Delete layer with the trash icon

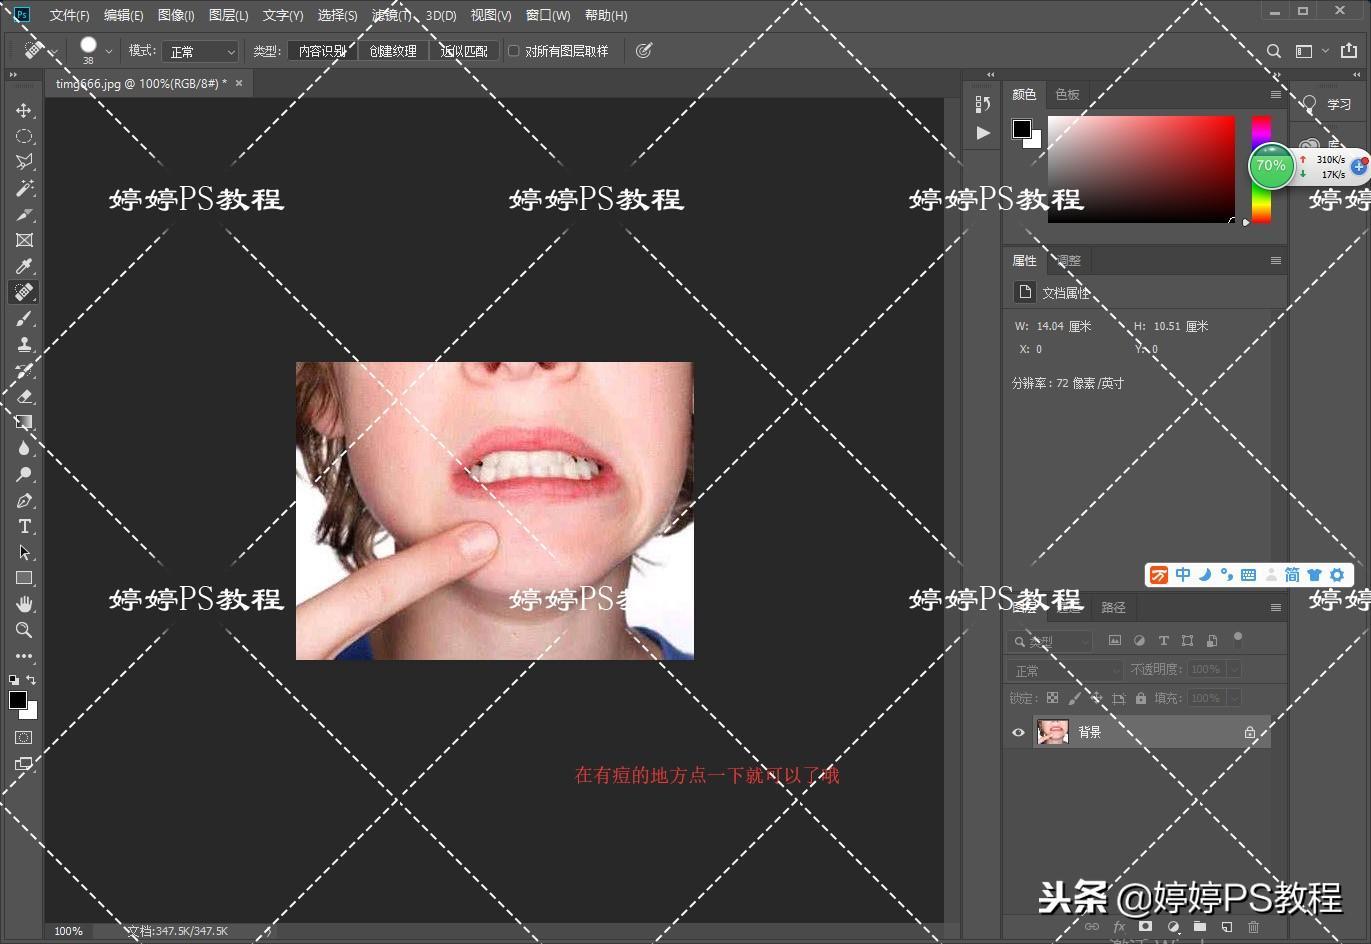click(x=1253, y=927)
